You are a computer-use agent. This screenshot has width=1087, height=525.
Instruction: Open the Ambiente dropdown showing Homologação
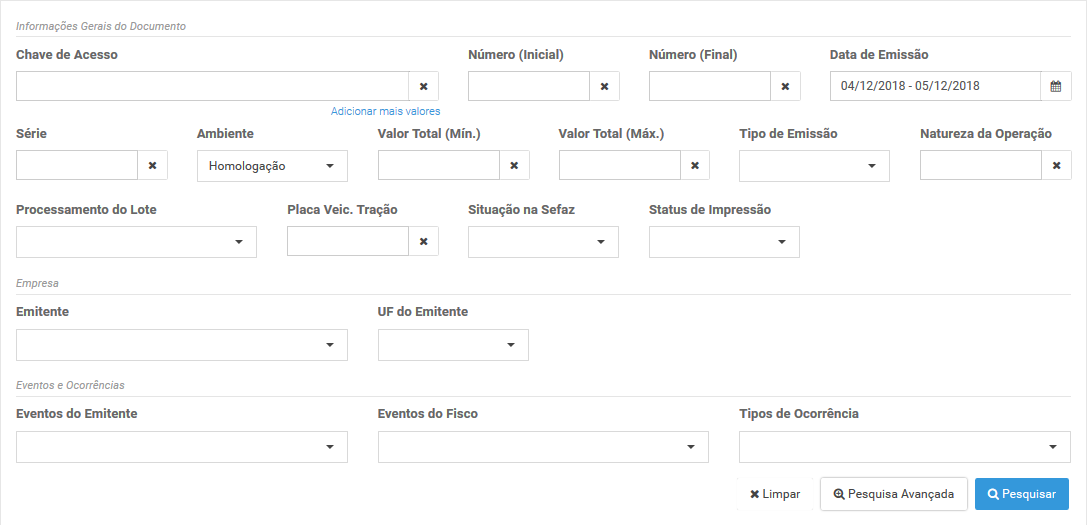pos(272,166)
